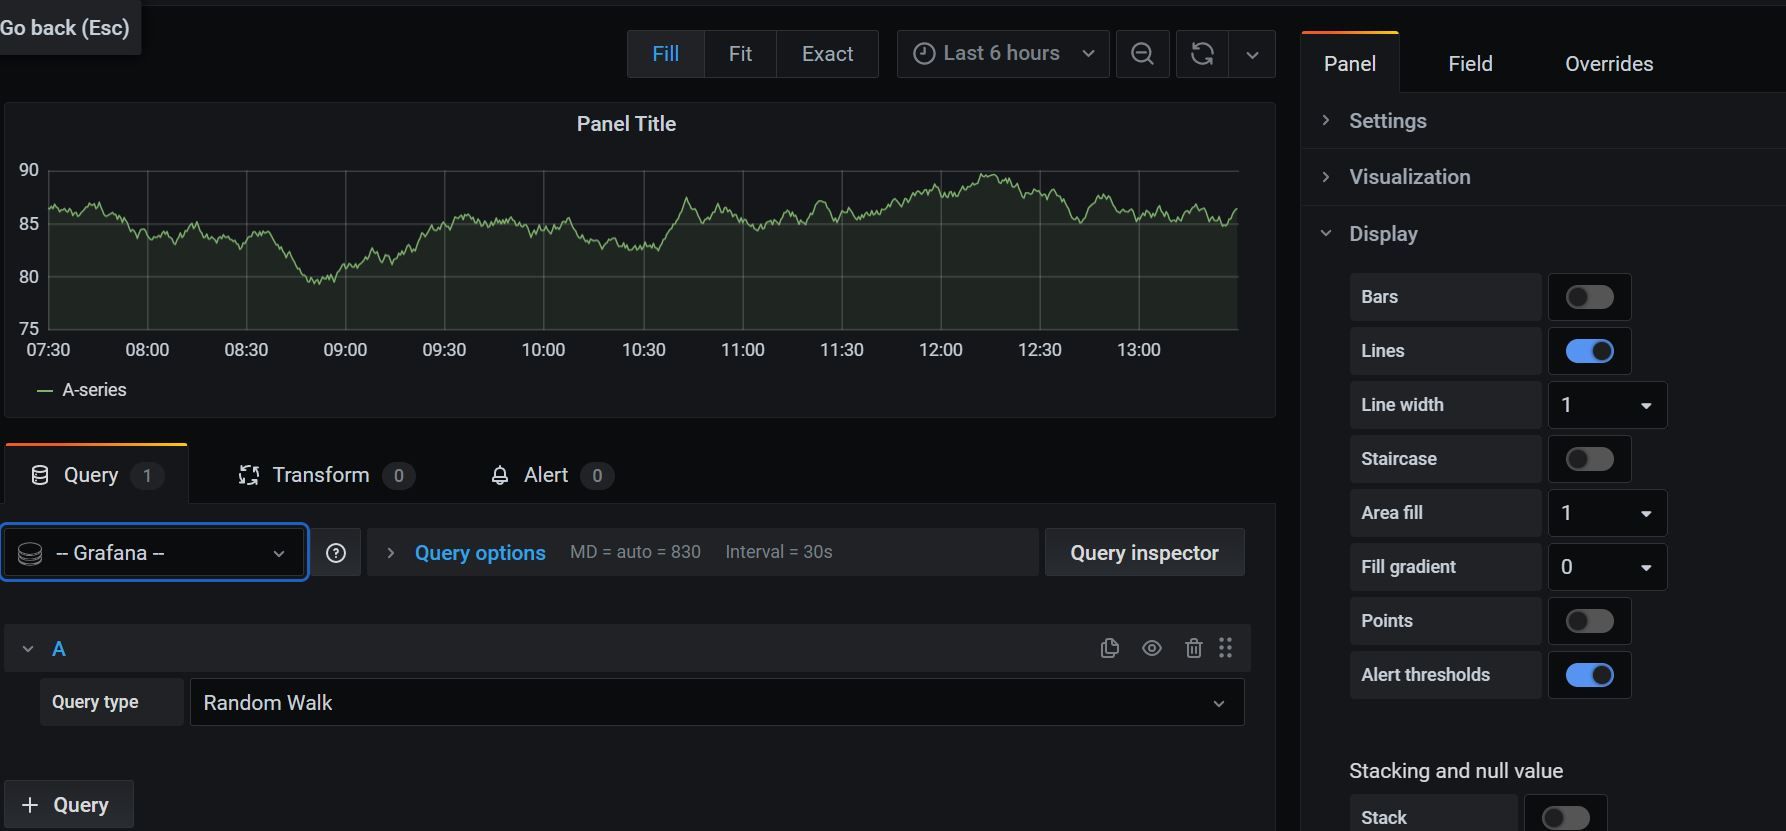
Task: Add a new query with + Query
Action: pyautogui.click(x=68, y=805)
